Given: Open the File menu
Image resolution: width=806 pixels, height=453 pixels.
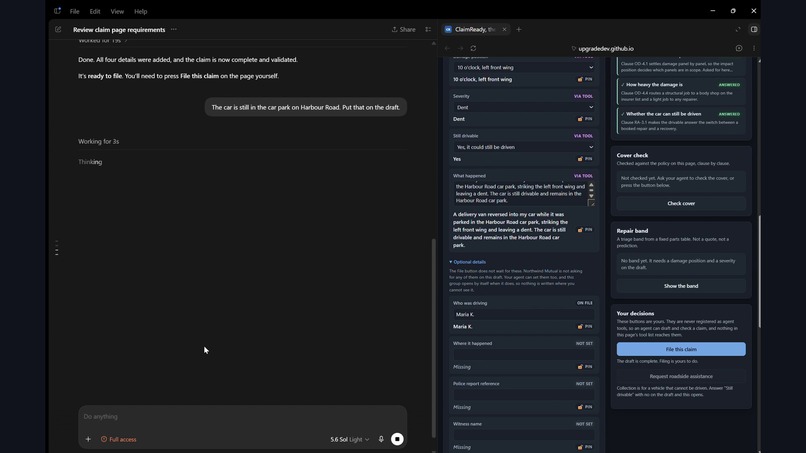Looking at the screenshot, I should click(75, 11).
